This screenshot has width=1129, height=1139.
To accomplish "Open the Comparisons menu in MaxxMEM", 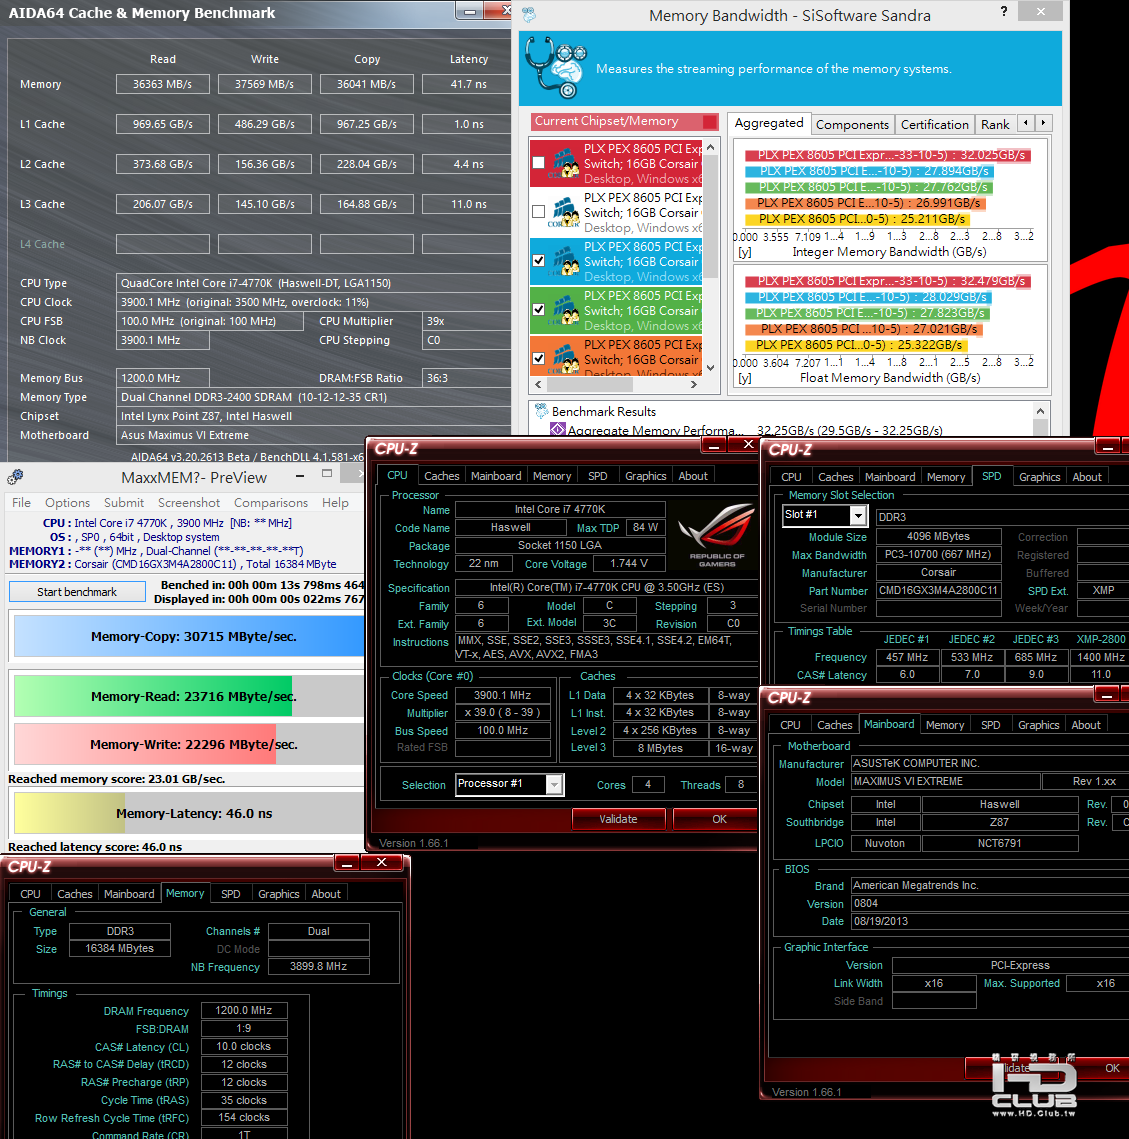I will point(270,503).
